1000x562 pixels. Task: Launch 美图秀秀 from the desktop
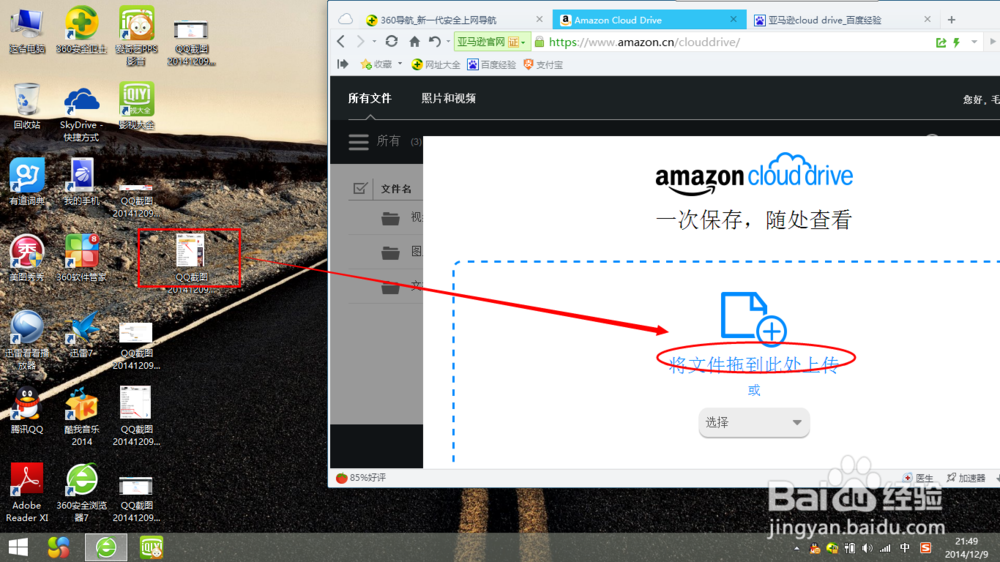click(27, 258)
